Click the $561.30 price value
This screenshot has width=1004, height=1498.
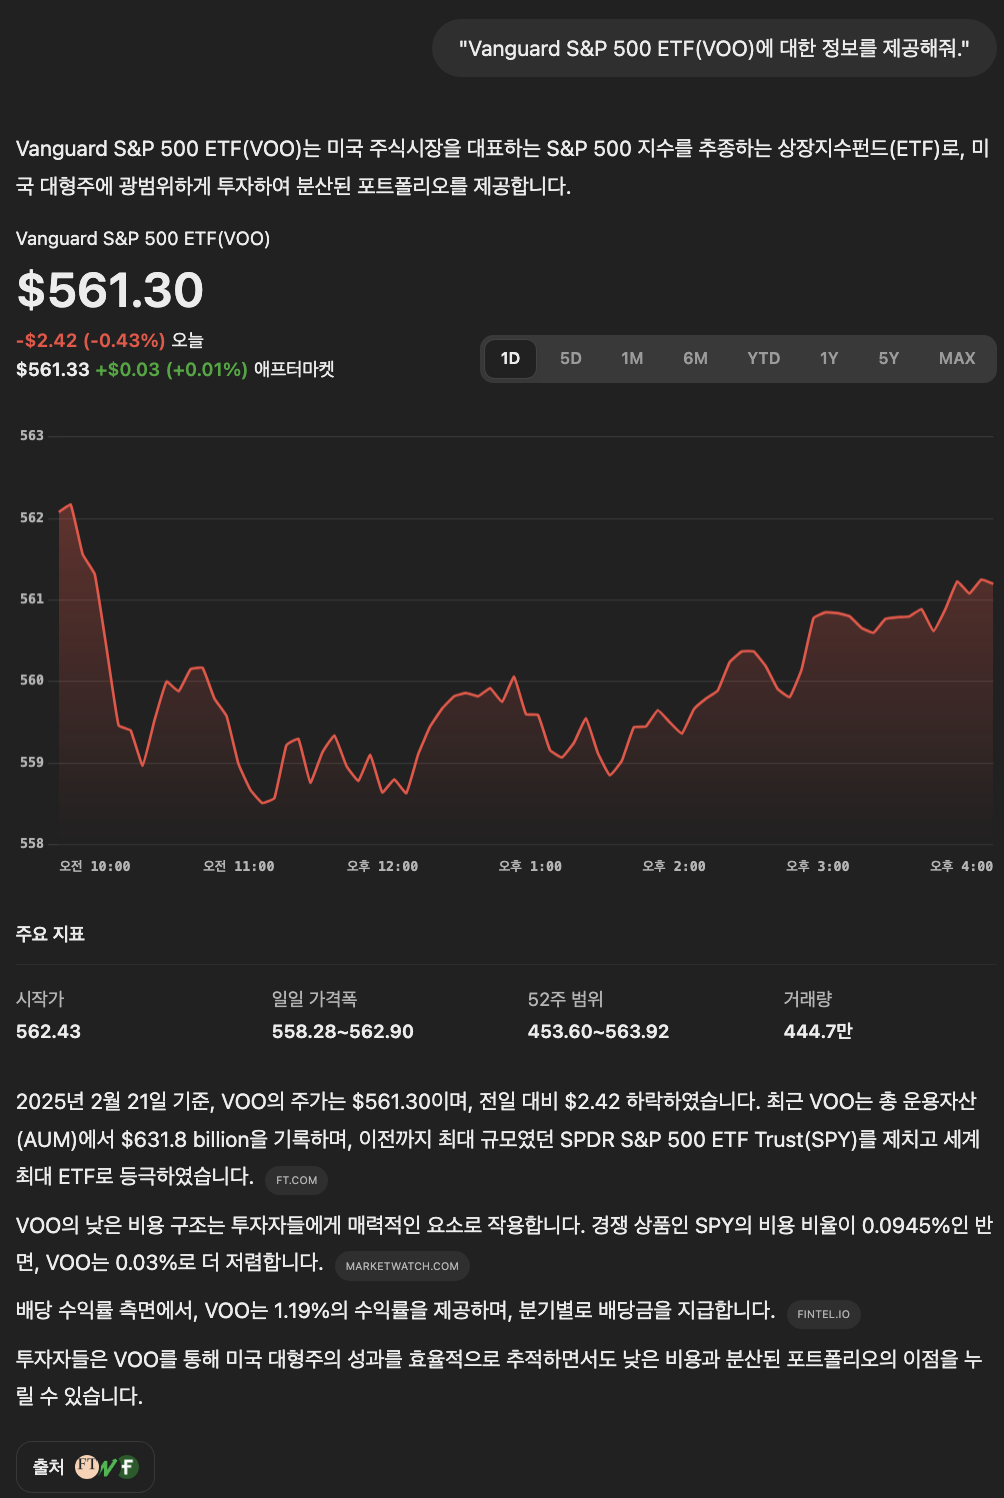110,290
